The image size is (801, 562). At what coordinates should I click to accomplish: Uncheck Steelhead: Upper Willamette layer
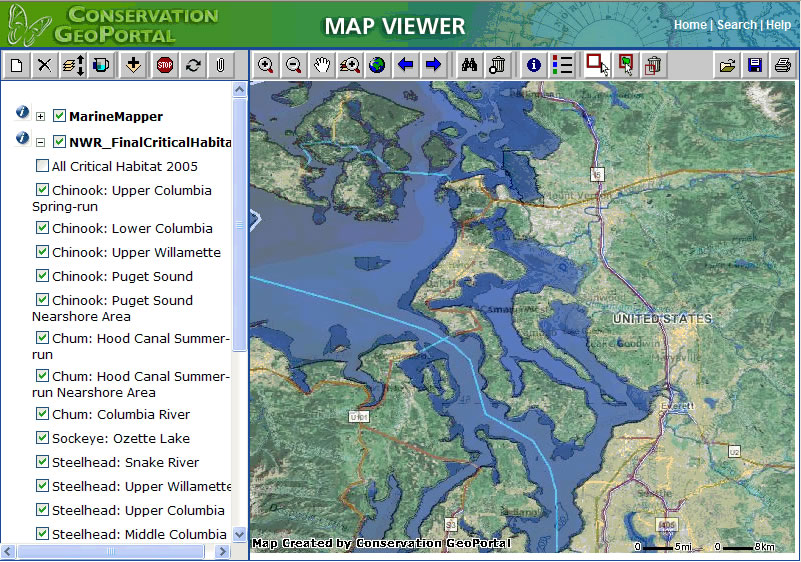click(42, 485)
